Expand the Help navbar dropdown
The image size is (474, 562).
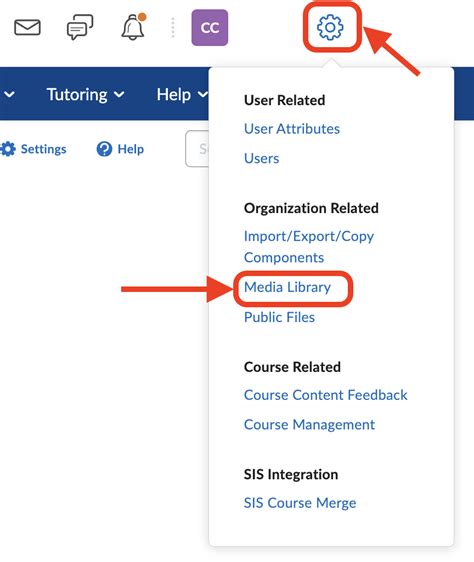(x=182, y=95)
